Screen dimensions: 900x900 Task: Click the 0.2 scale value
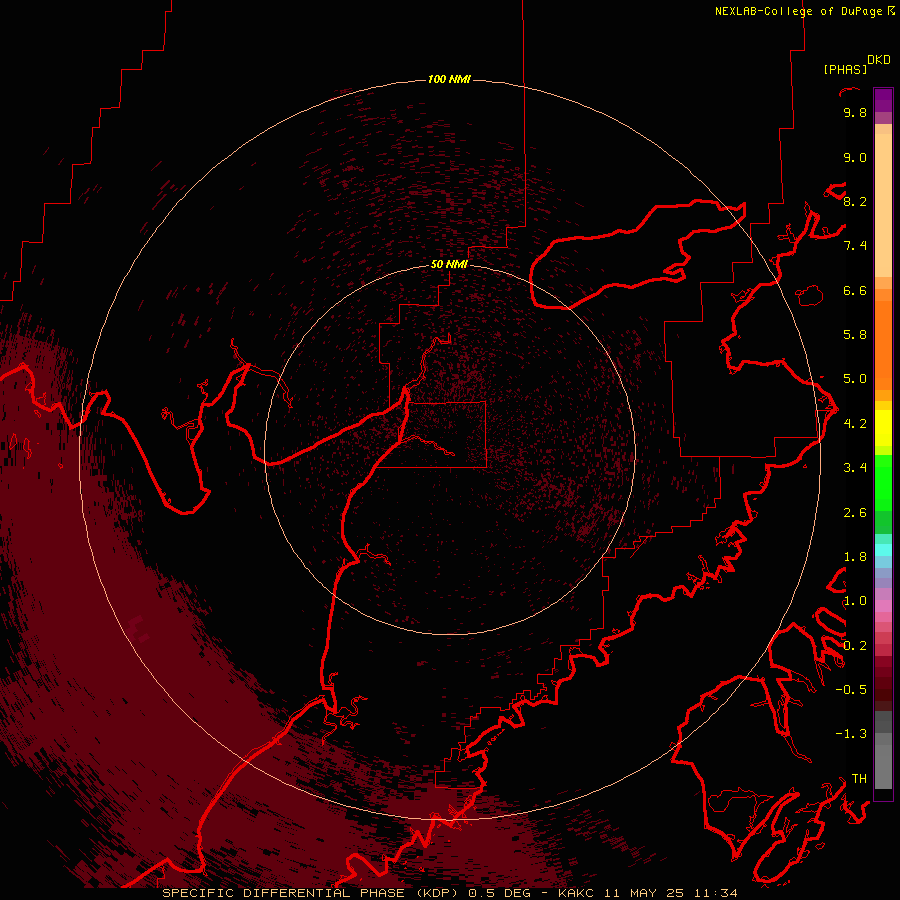[x=855, y=646]
